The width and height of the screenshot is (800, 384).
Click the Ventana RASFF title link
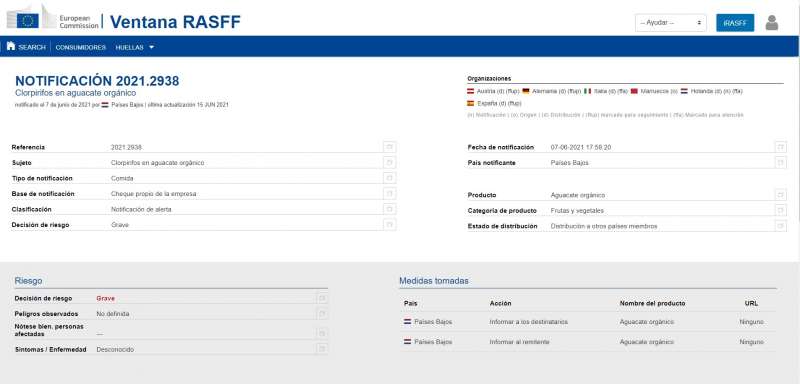(175, 21)
